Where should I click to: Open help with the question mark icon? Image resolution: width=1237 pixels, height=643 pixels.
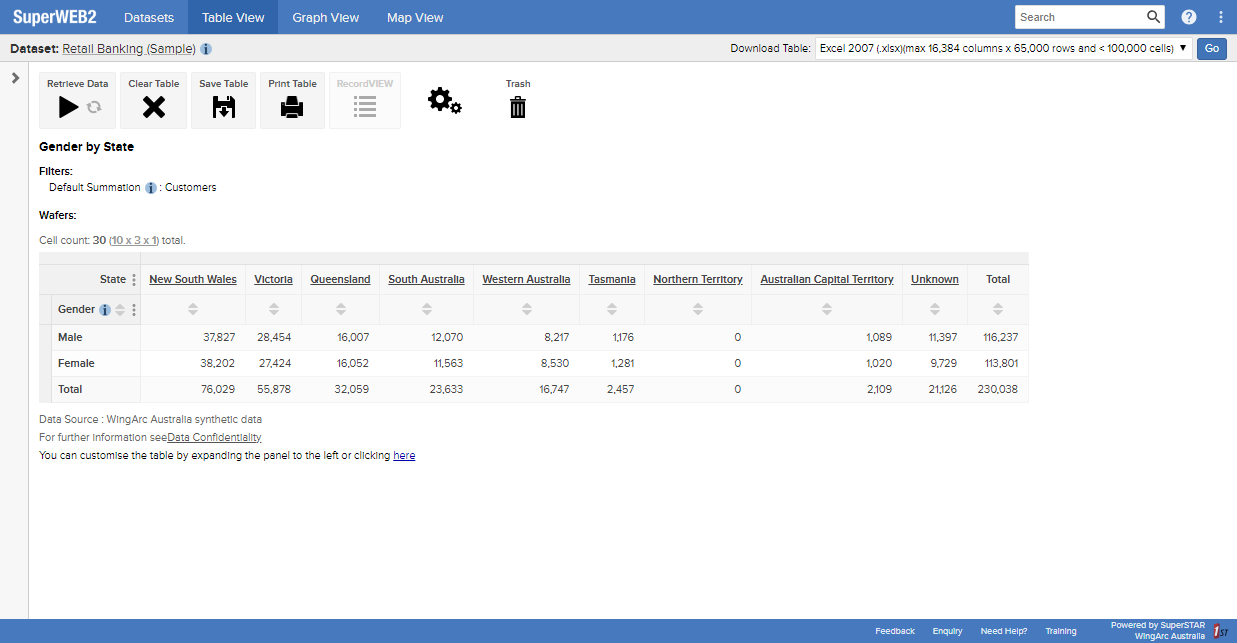point(1189,17)
